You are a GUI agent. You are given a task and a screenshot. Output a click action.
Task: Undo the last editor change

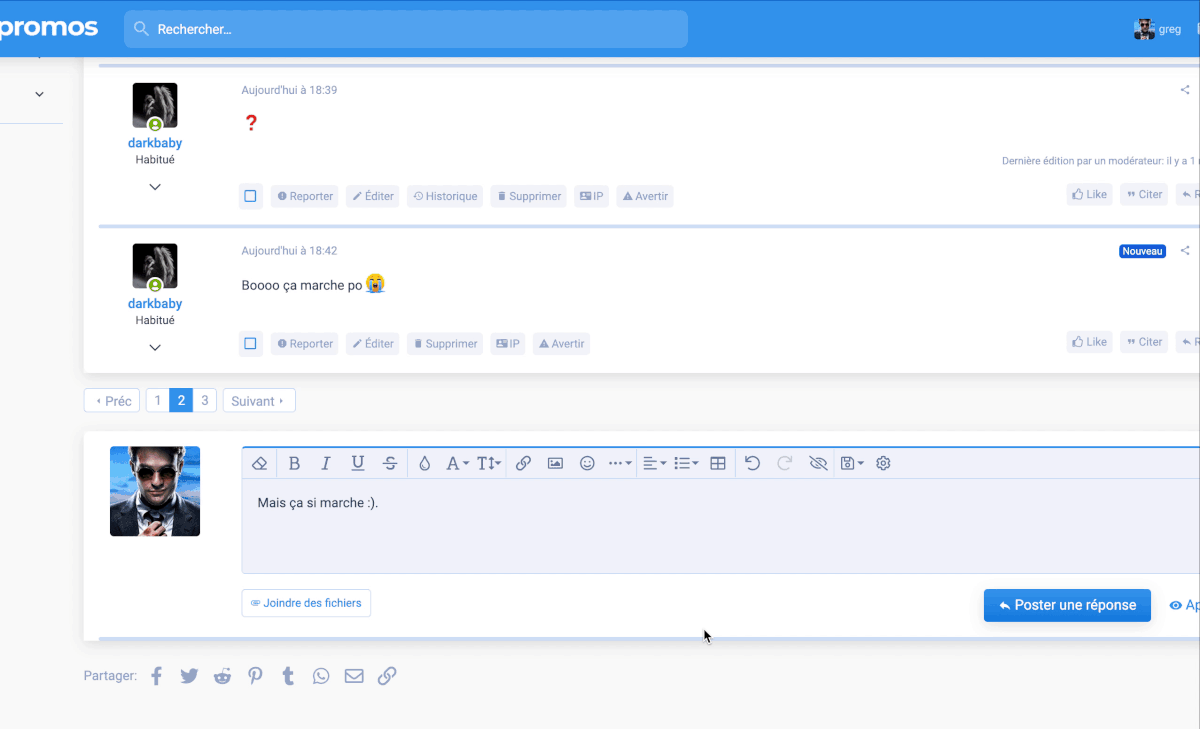click(753, 463)
